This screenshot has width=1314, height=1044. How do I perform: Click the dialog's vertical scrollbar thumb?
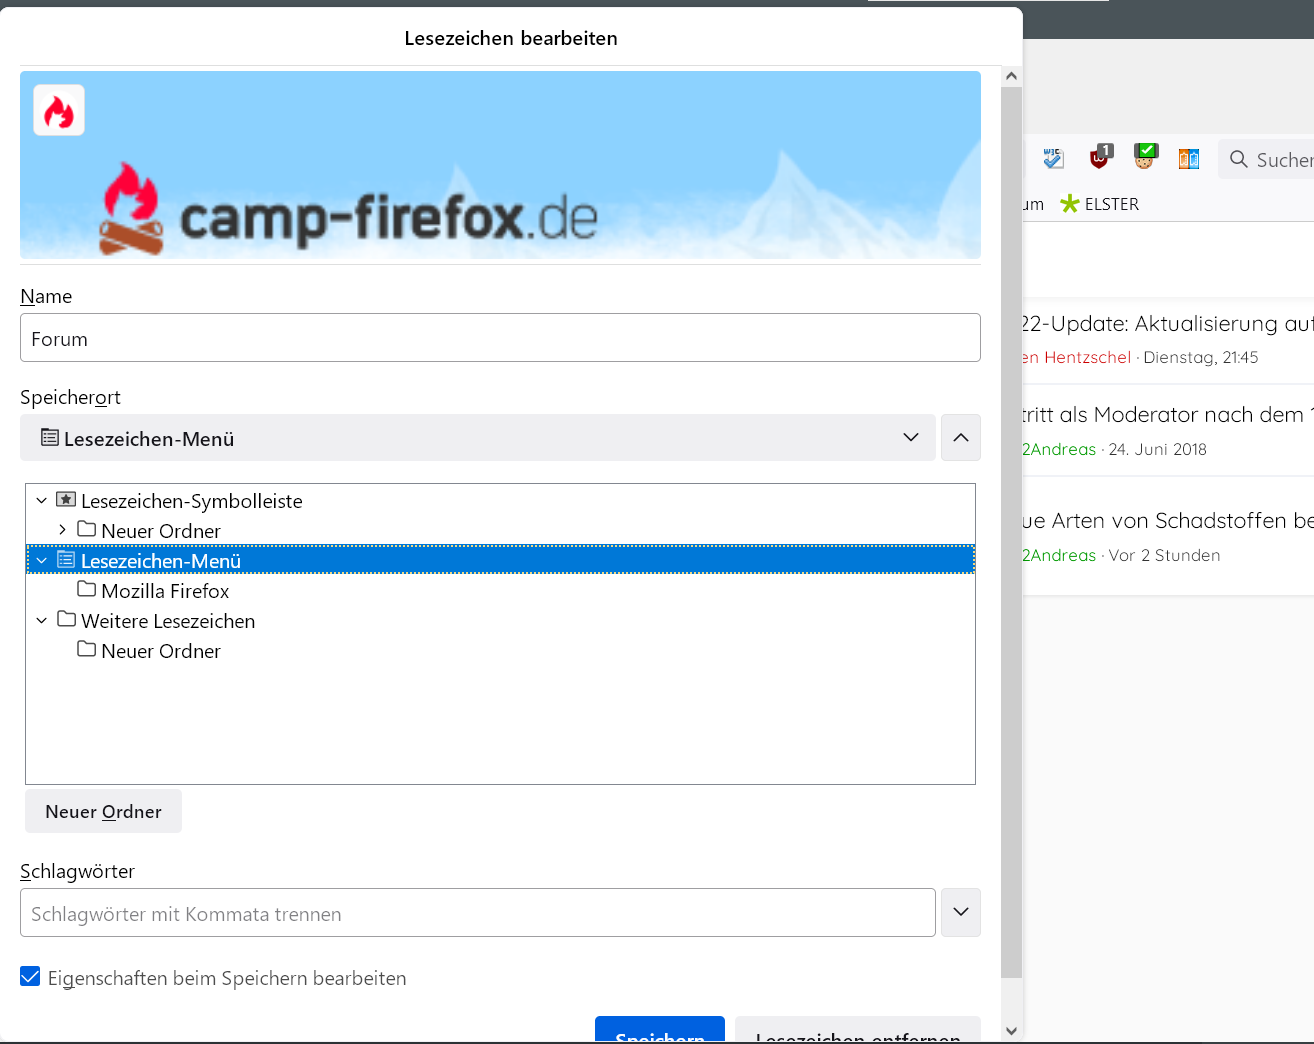1011,532
